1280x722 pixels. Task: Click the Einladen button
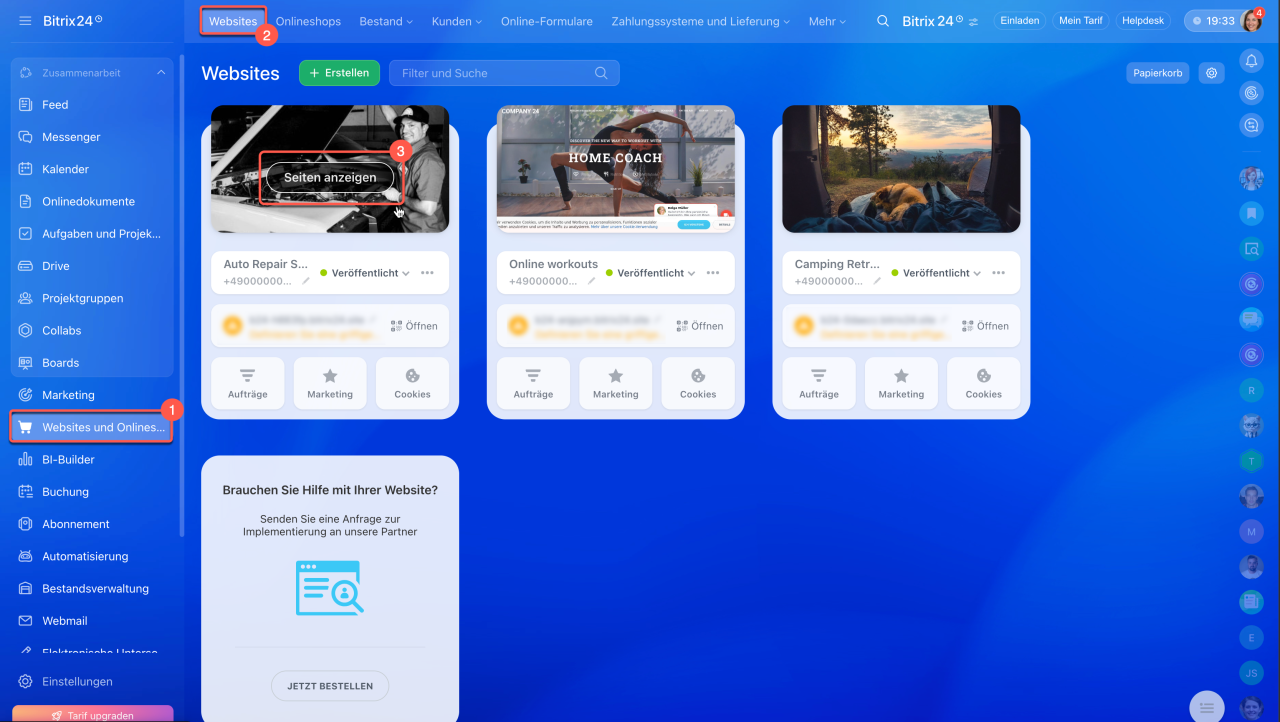[1020, 21]
